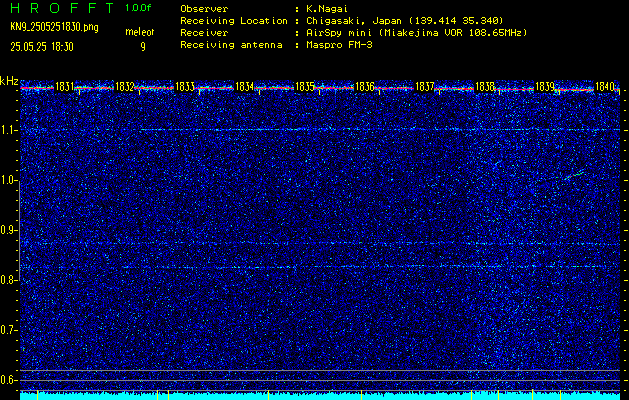Click the 1836 time marker

(365, 87)
